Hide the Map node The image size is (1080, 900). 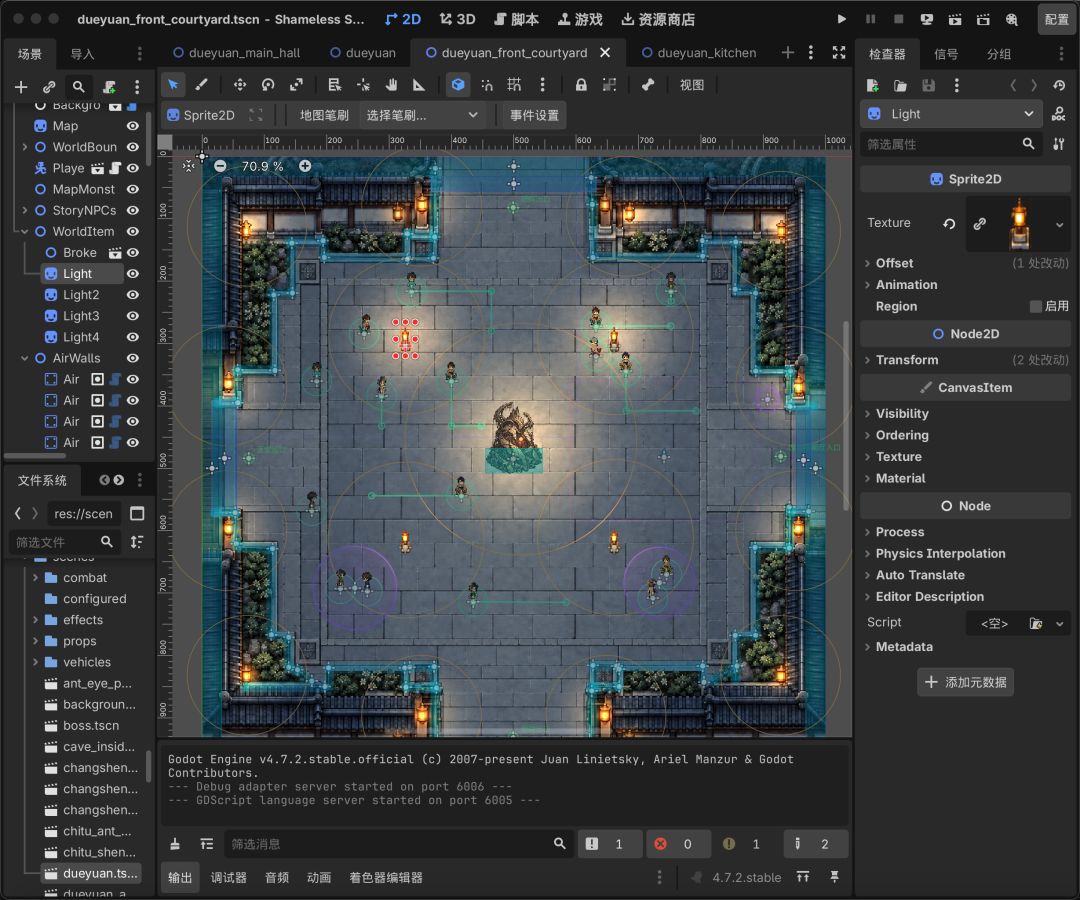coord(133,126)
